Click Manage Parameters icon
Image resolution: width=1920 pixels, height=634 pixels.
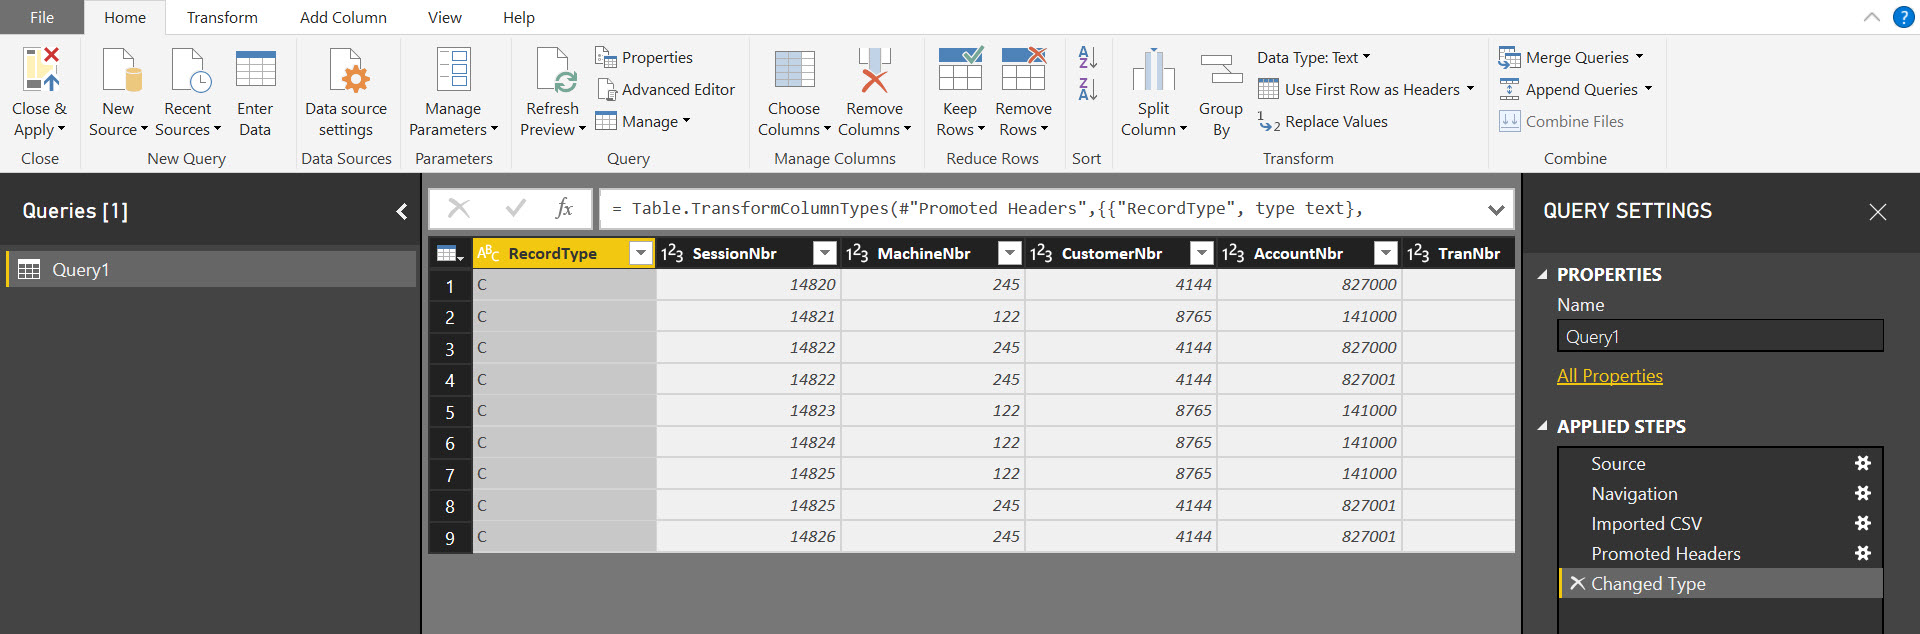tap(453, 69)
